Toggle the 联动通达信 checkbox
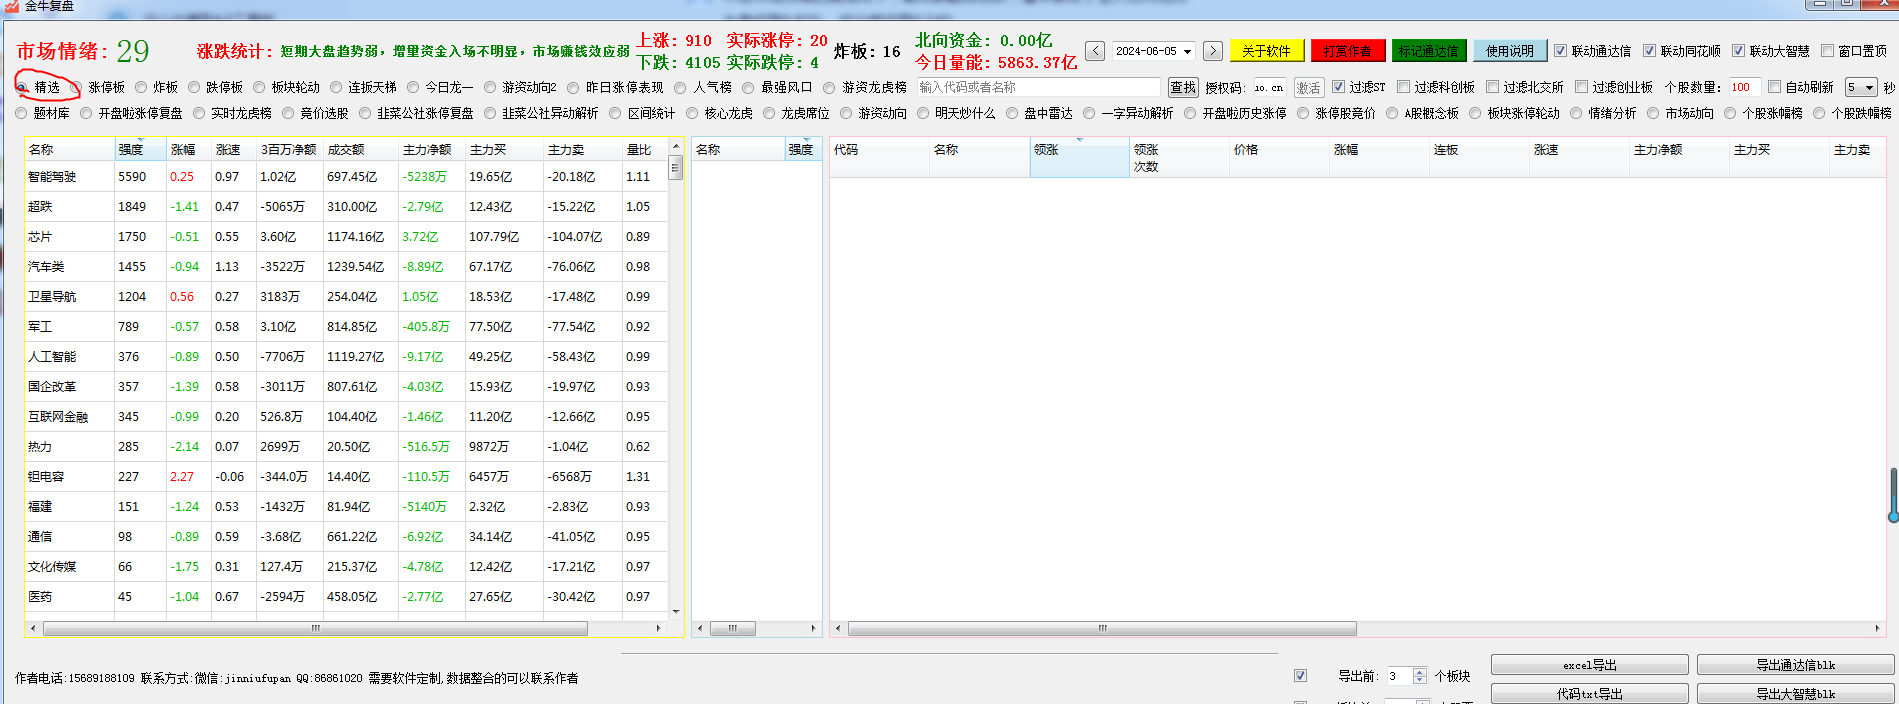The height and width of the screenshot is (704, 1899). pyautogui.click(x=1560, y=51)
